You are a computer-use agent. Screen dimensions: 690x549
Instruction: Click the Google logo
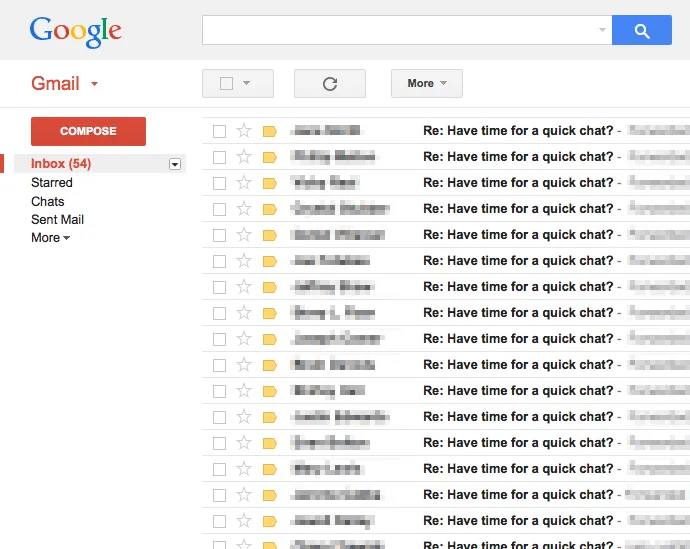point(76,32)
